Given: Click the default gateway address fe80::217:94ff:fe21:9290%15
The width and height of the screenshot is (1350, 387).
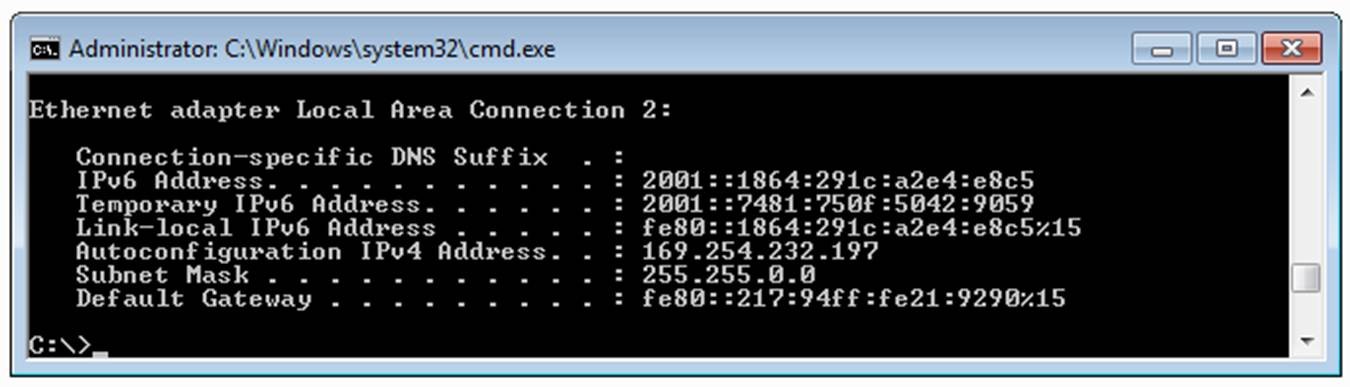Looking at the screenshot, I should (x=854, y=299).
